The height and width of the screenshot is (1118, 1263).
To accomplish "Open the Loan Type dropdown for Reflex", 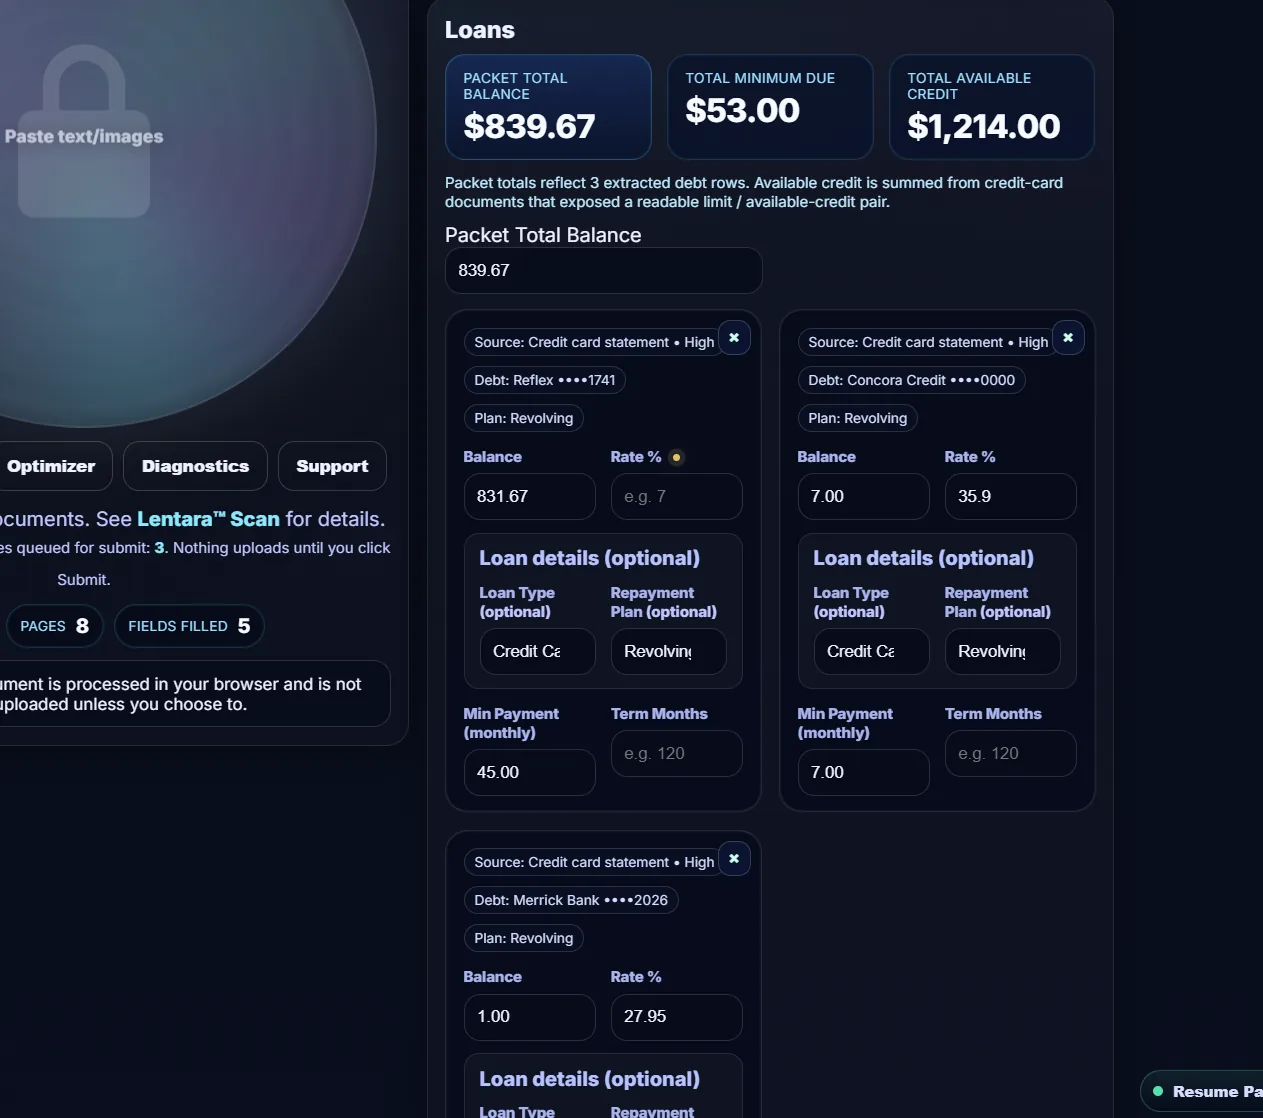I will tap(537, 651).
